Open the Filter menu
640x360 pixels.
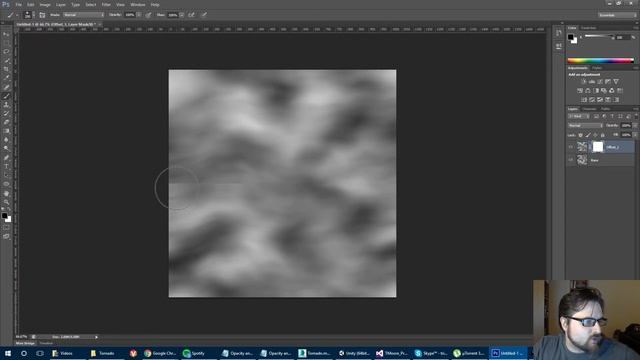click(106, 4)
